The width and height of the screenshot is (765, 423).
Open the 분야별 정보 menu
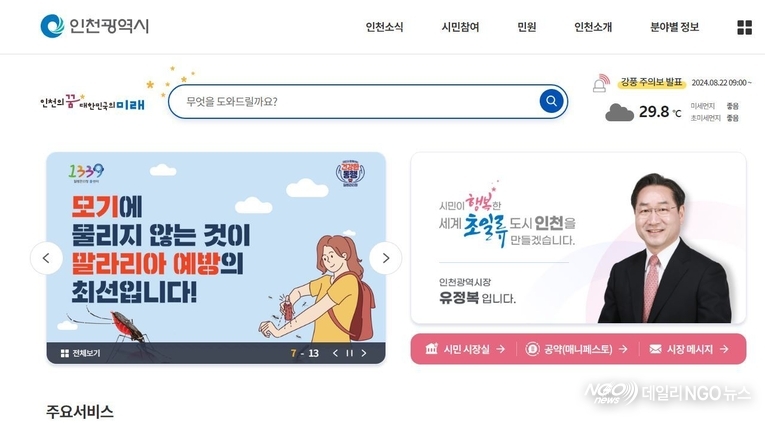coord(674,27)
